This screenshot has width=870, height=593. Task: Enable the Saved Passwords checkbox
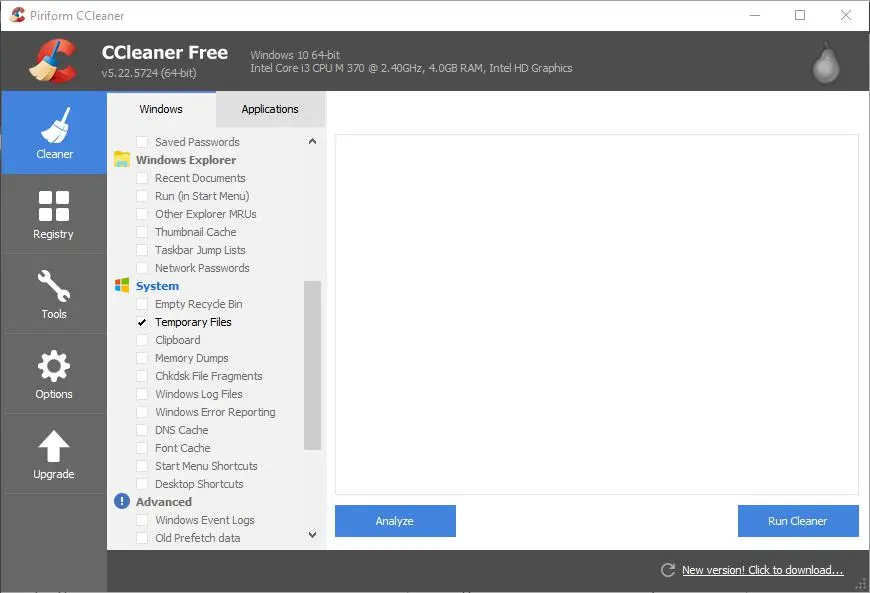pyautogui.click(x=142, y=142)
